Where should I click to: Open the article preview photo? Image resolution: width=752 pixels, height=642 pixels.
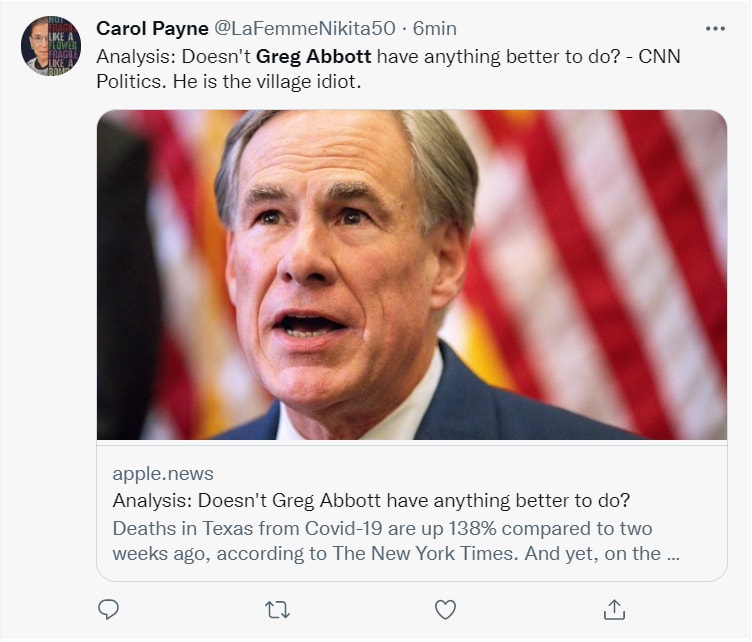[411, 275]
